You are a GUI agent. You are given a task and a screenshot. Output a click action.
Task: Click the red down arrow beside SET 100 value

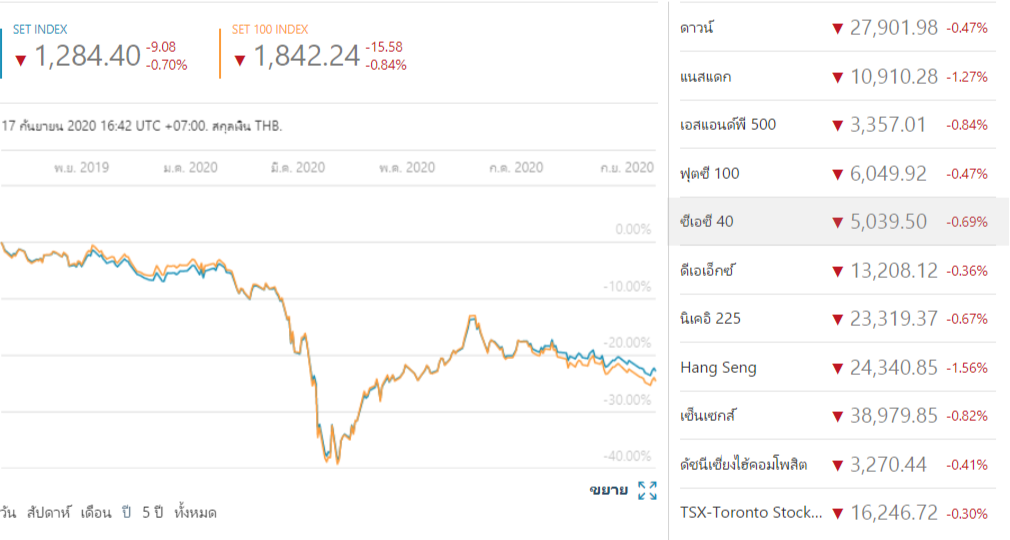tap(240, 60)
